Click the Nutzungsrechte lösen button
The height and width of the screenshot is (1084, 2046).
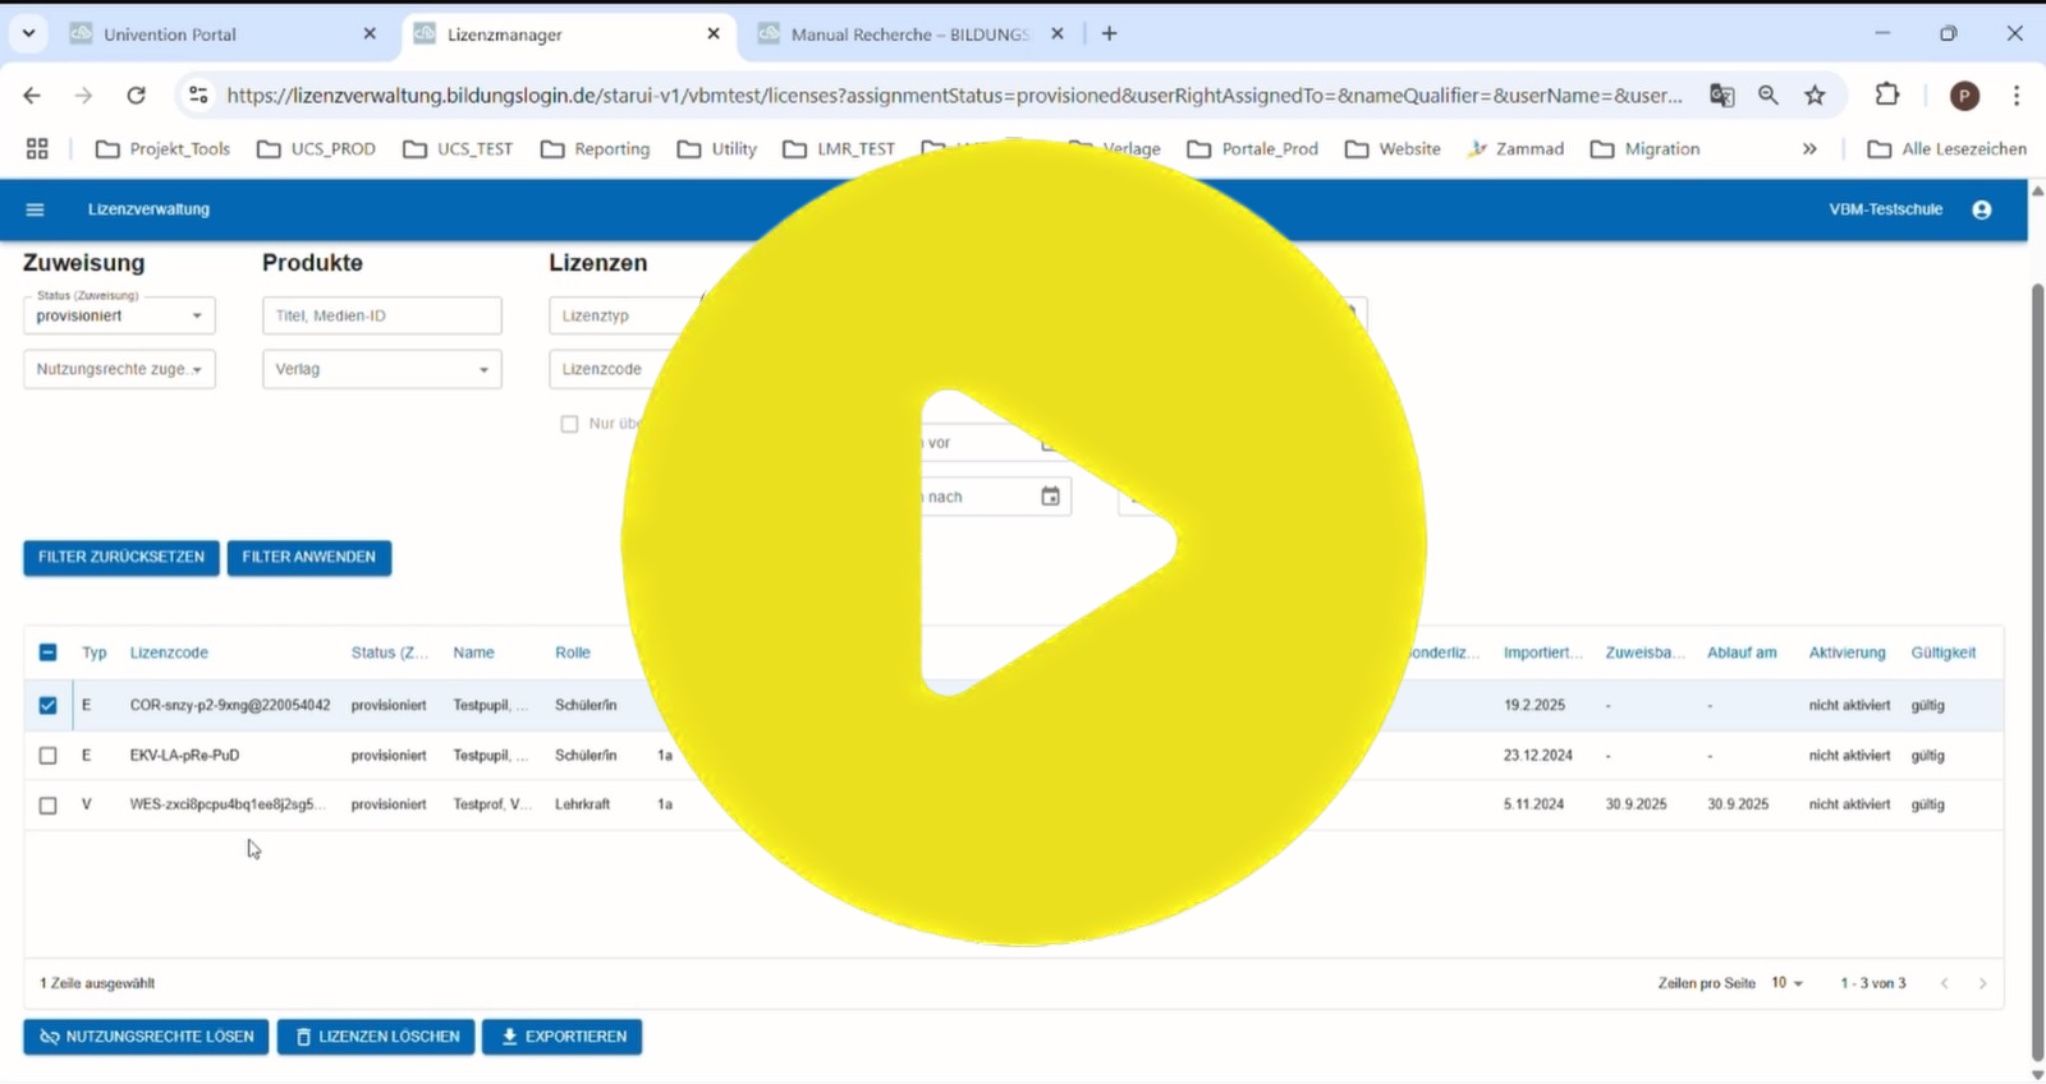[x=146, y=1037]
